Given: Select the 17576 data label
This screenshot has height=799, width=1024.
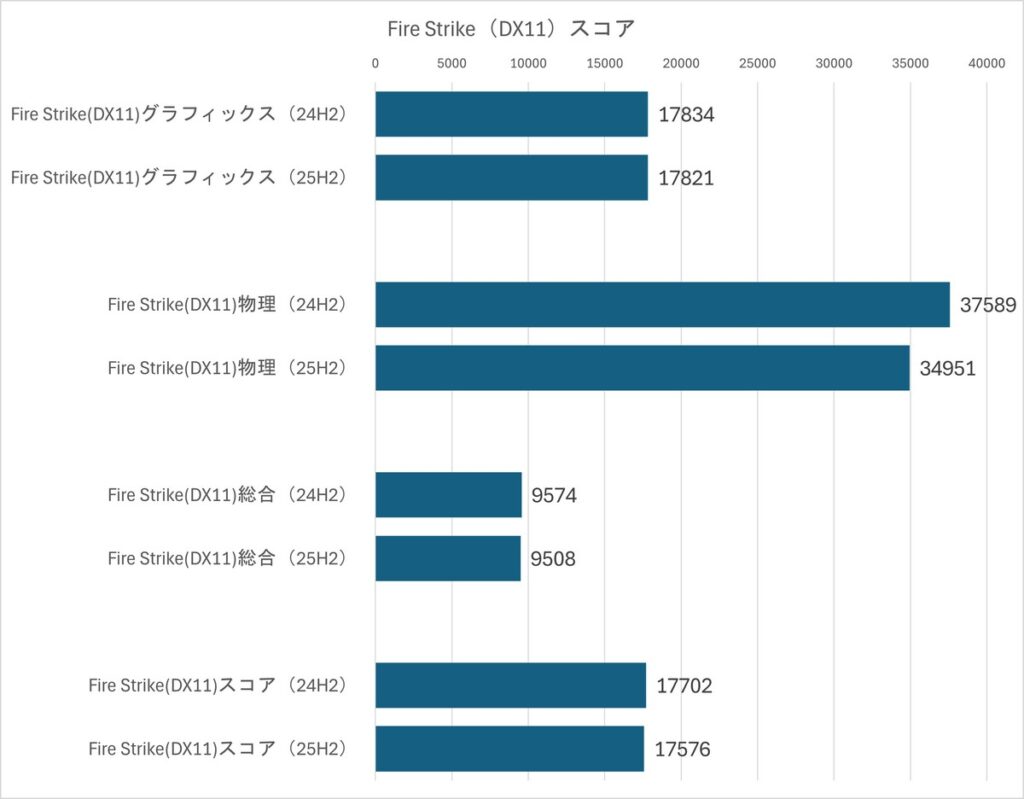Looking at the screenshot, I should (x=682, y=749).
